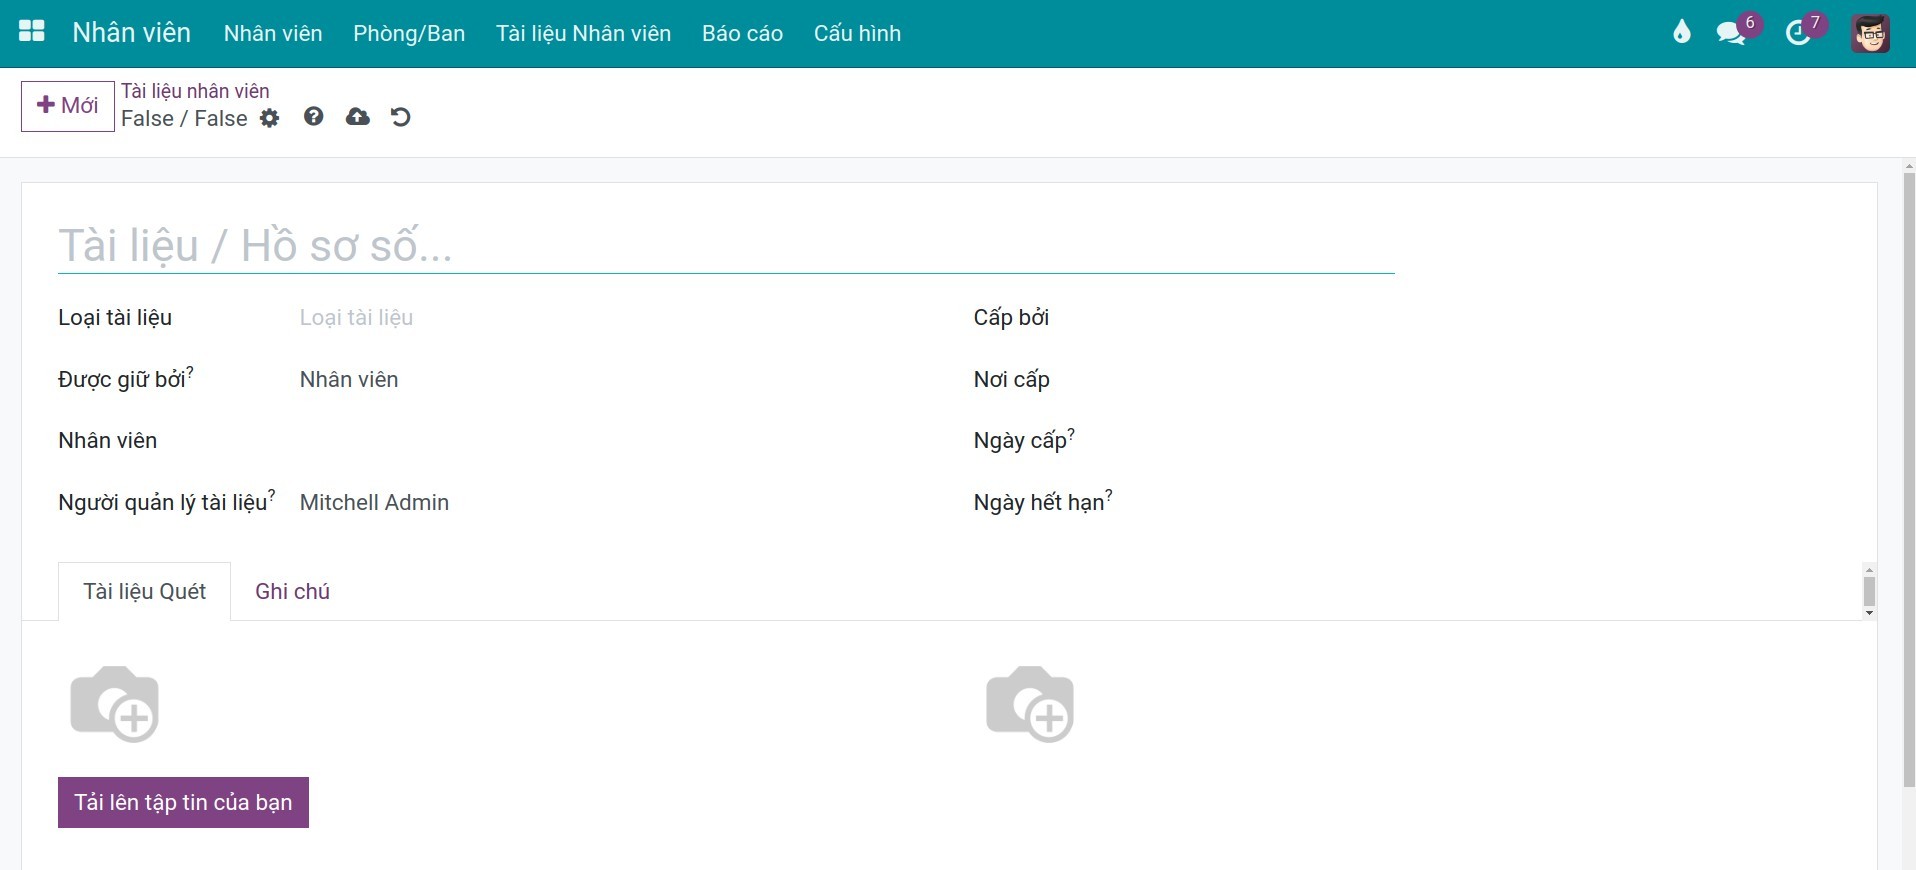The width and height of the screenshot is (1916, 870).
Task: Click the False / False record name
Action: tap(184, 119)
